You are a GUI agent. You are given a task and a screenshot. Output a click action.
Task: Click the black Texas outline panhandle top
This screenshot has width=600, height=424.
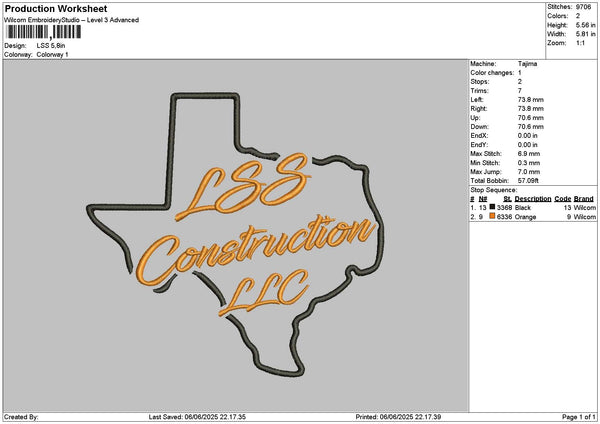tap(205, 95)
